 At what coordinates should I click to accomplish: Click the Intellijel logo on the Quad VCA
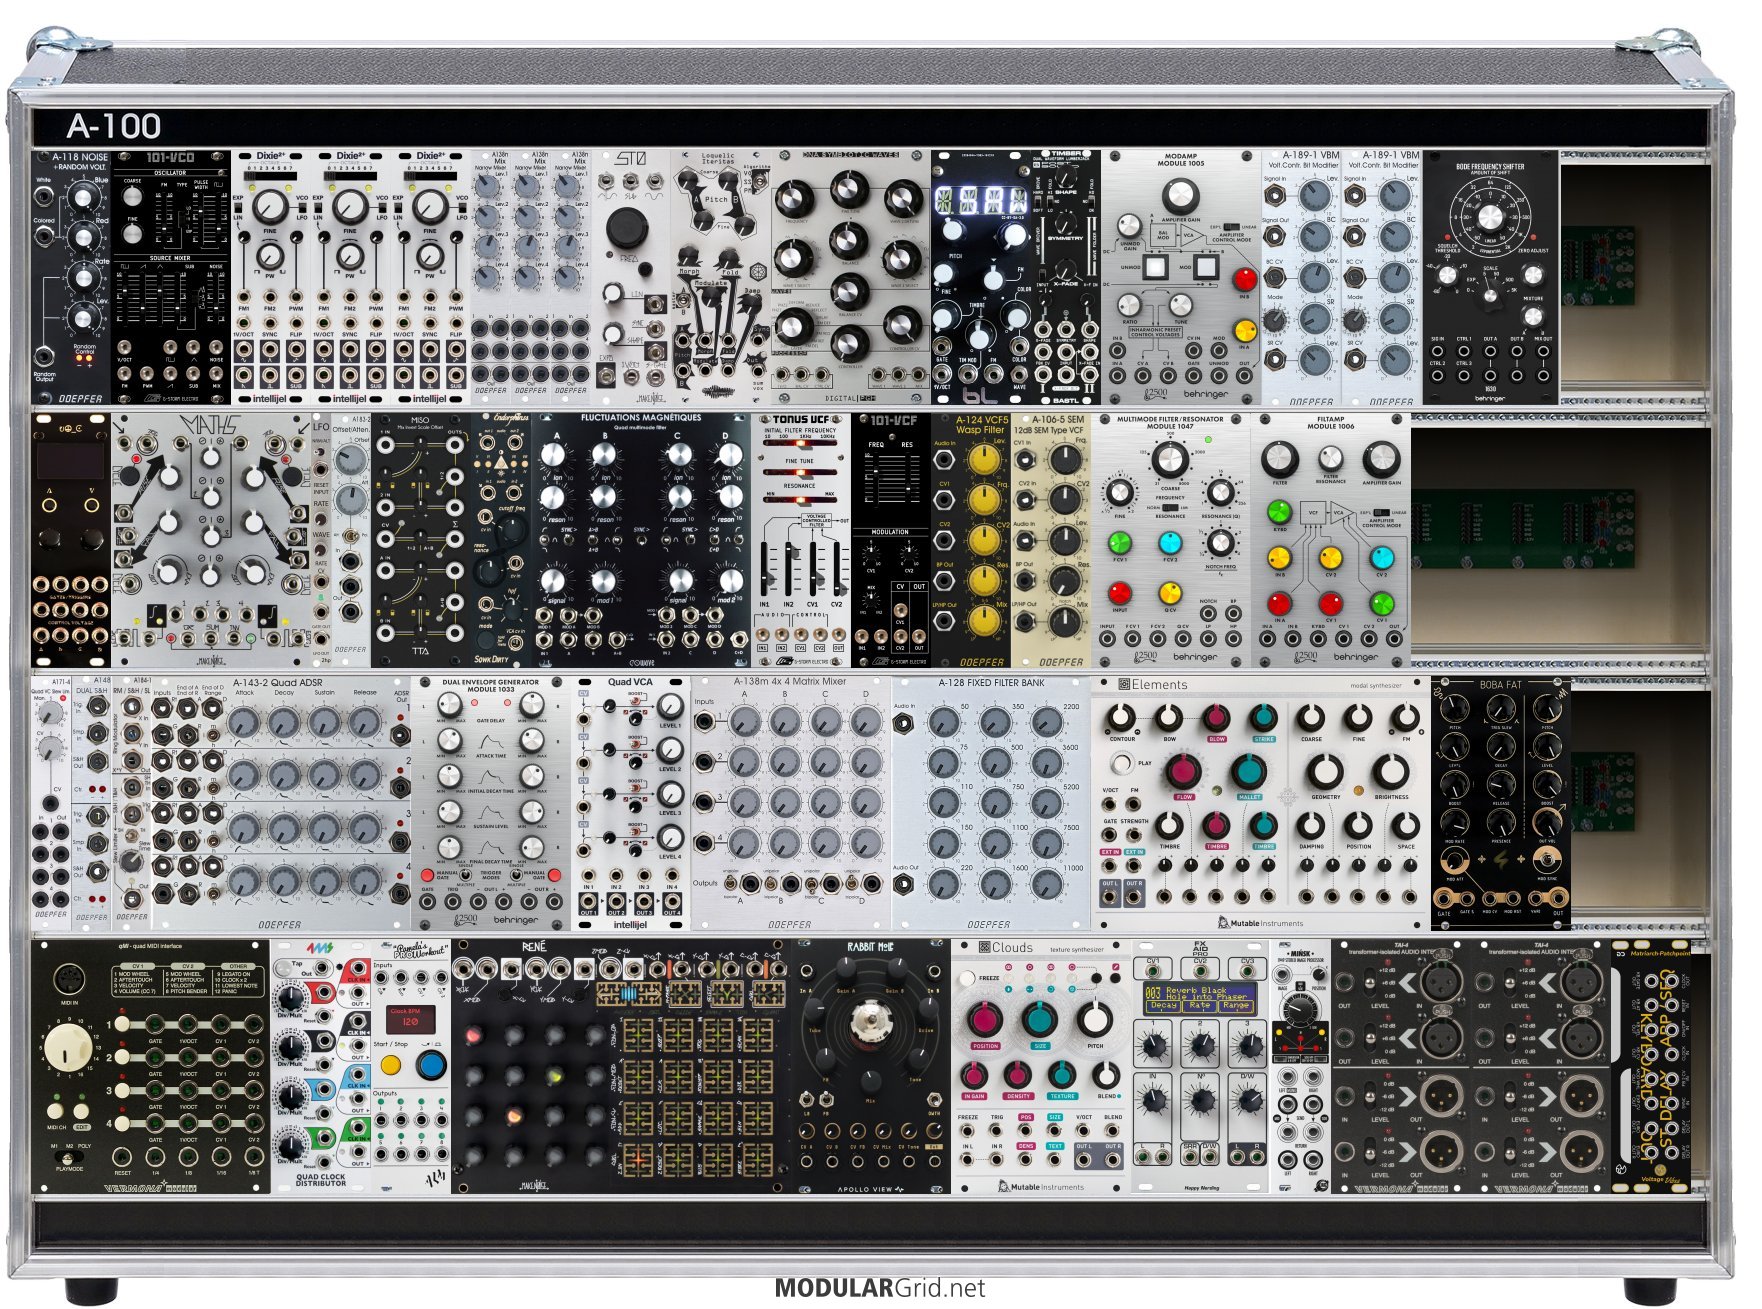[x=630, y=924]
